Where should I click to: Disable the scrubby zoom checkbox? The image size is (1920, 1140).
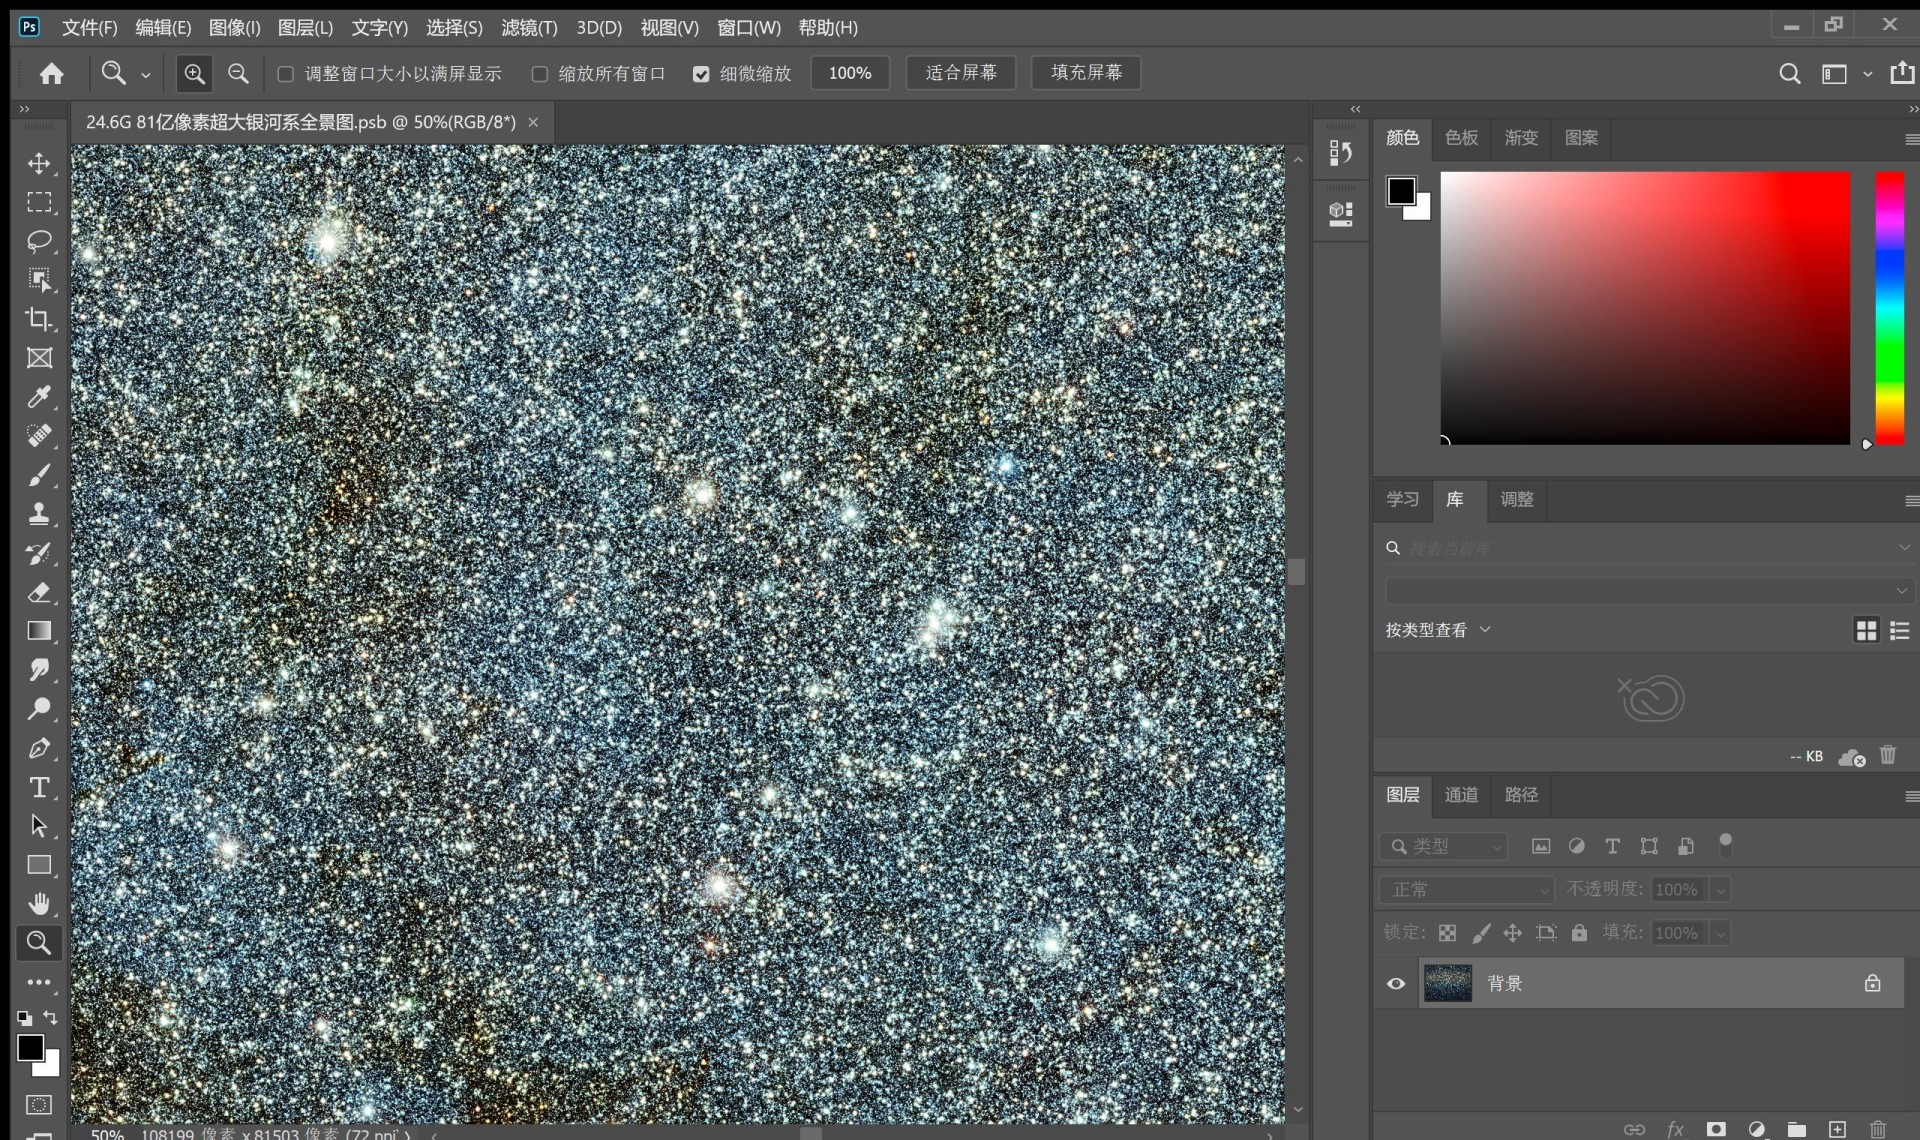click(701, 74)
